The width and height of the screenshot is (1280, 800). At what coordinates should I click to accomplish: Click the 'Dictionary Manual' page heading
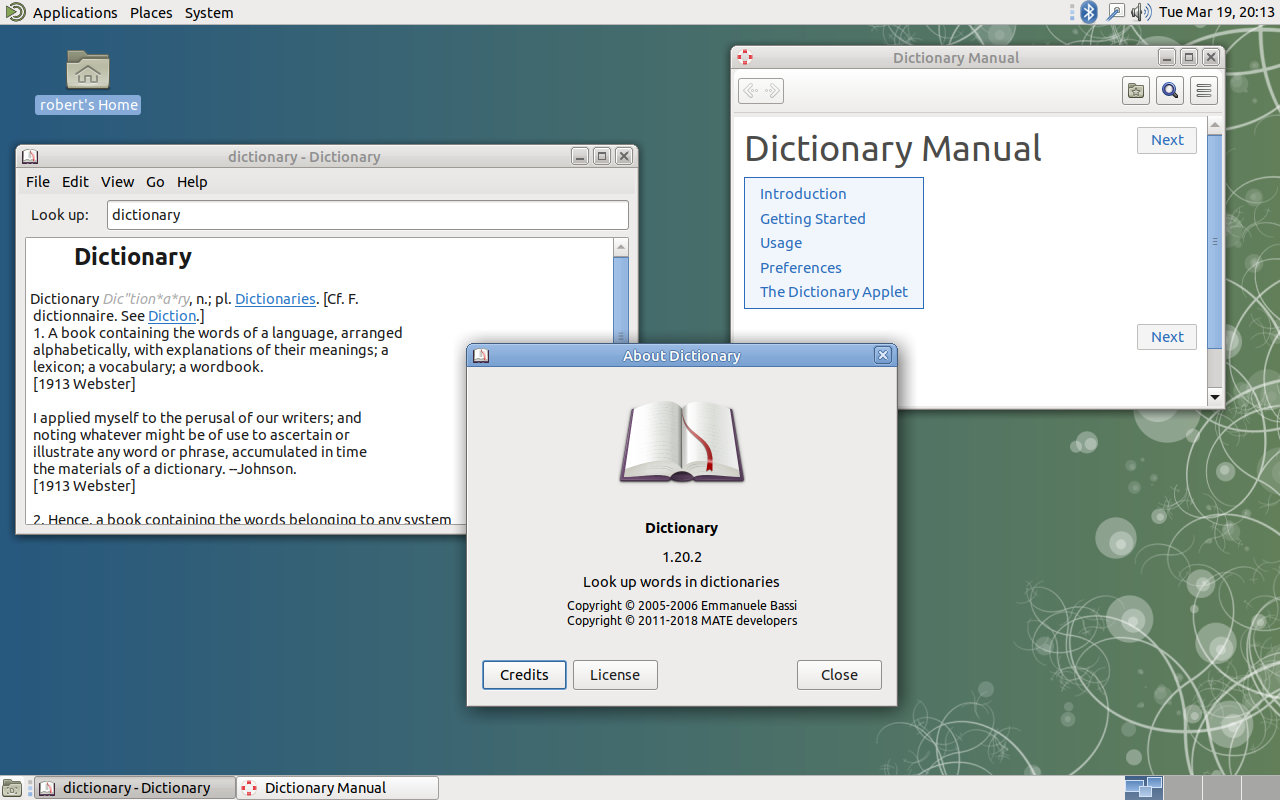pos(893,149)
